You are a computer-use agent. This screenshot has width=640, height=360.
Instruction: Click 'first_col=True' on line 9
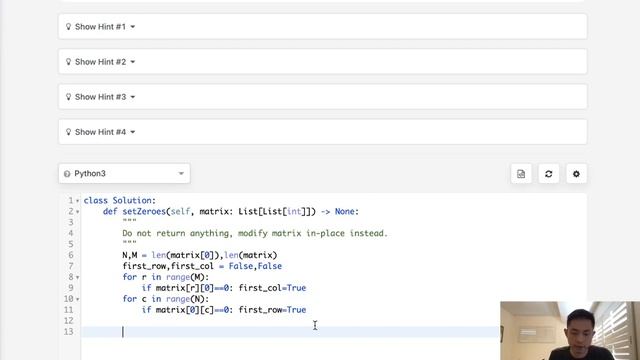(272, 288)
